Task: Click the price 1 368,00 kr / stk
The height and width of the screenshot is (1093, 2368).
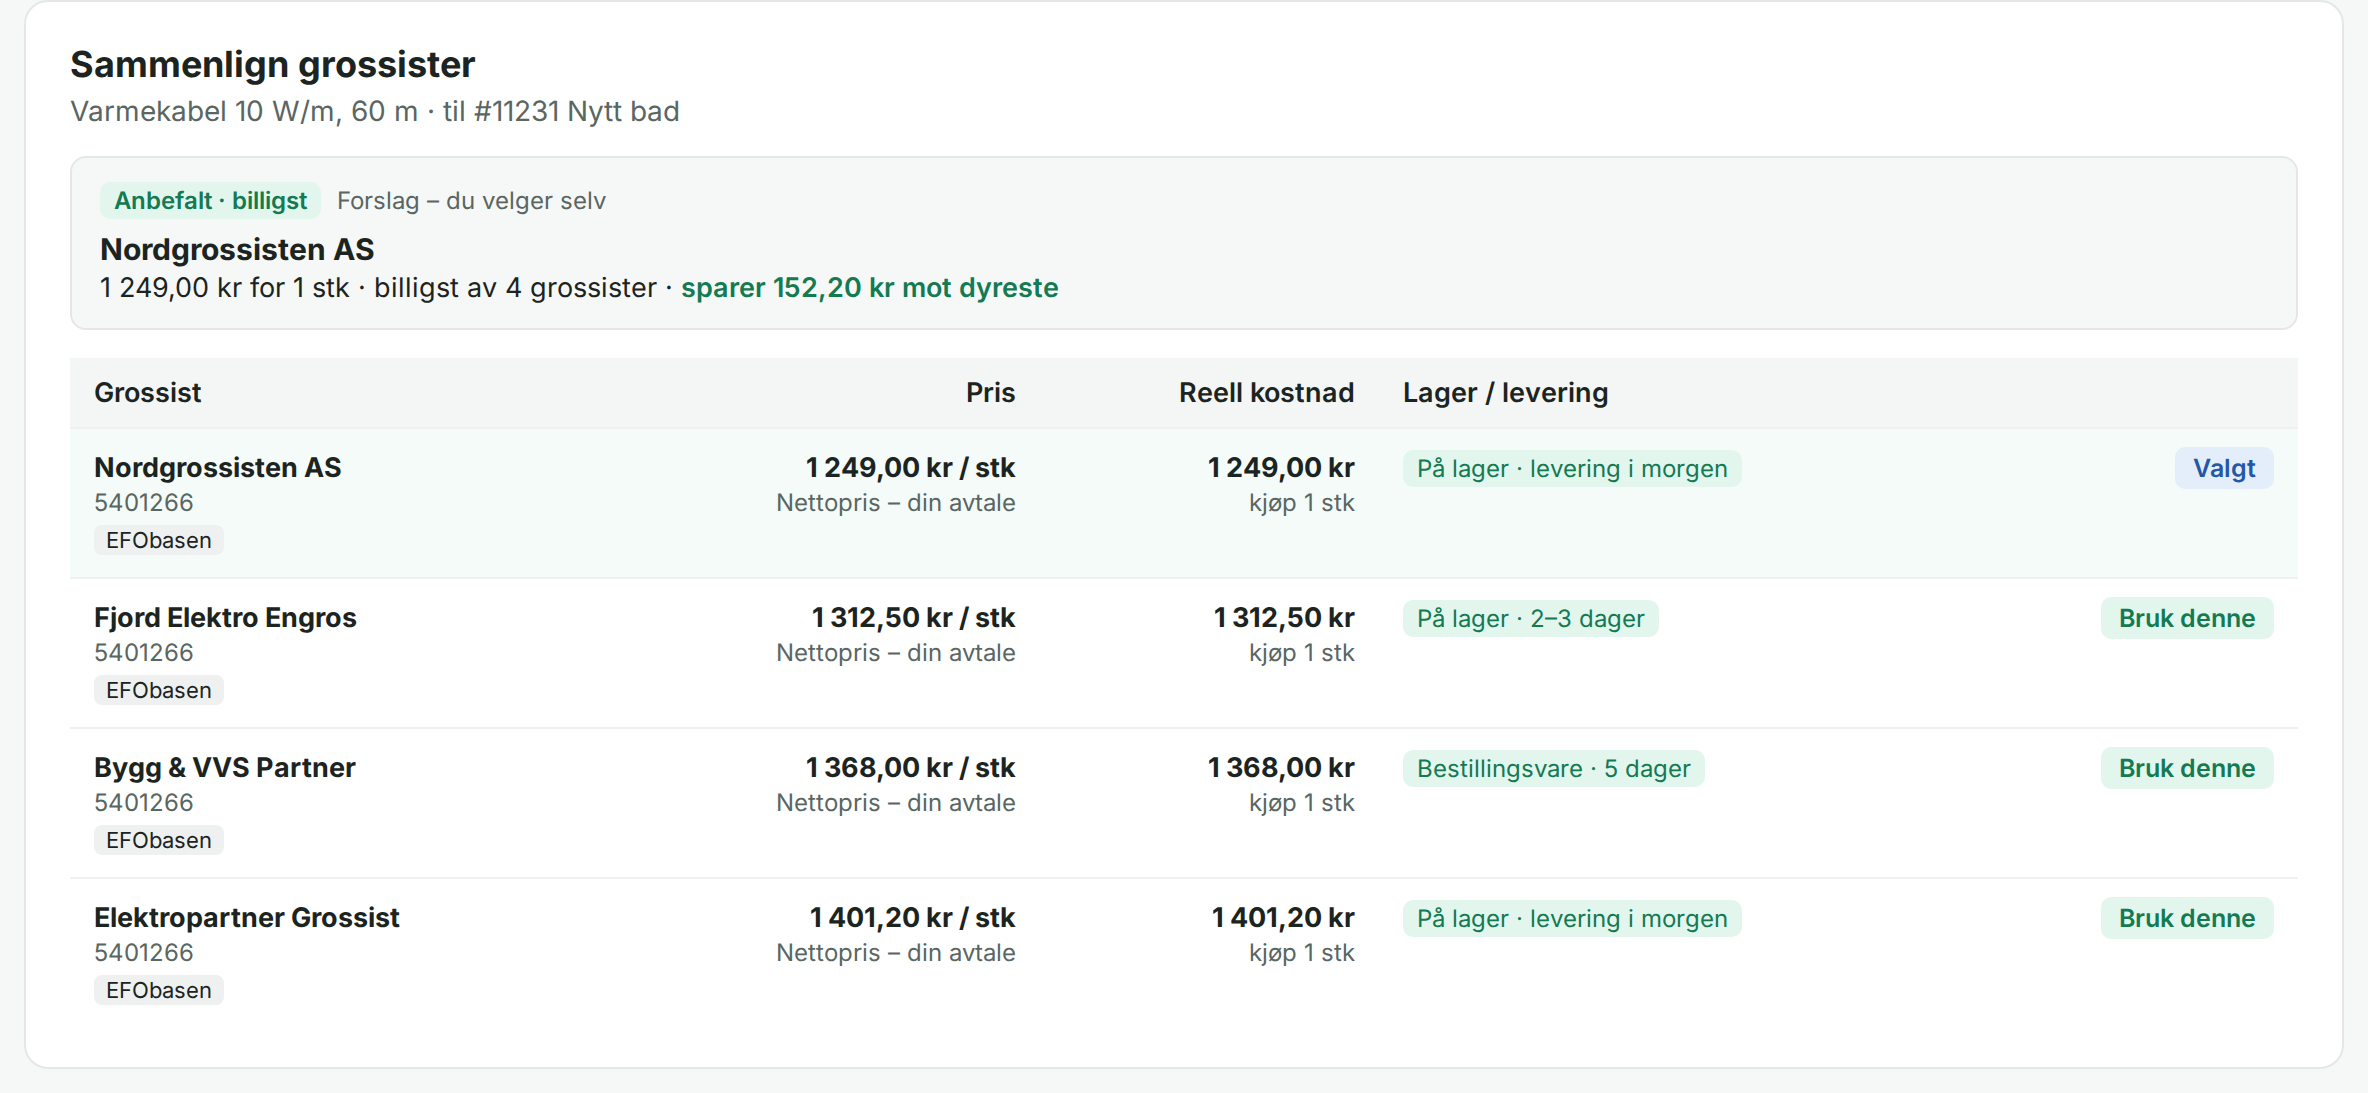Action: coord(910,767)
